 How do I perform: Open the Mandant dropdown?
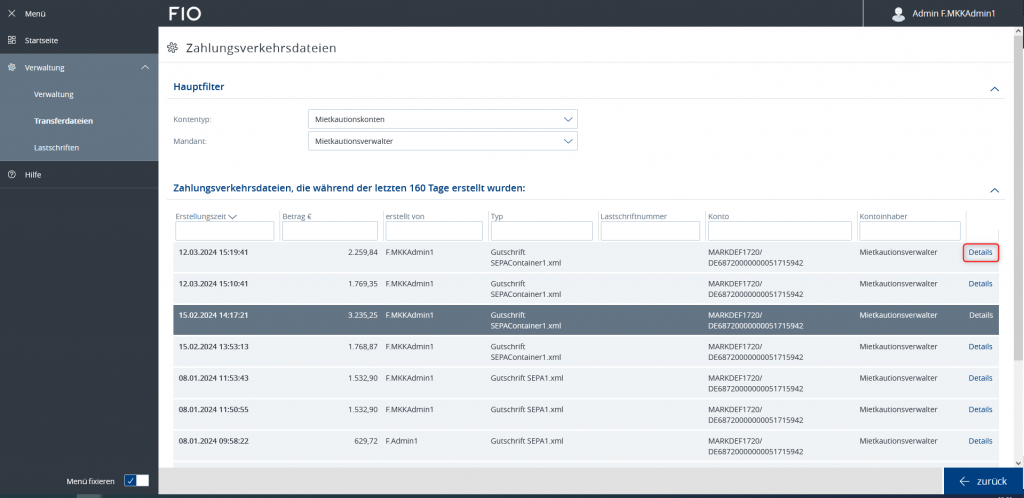click(x=442, y=142)
